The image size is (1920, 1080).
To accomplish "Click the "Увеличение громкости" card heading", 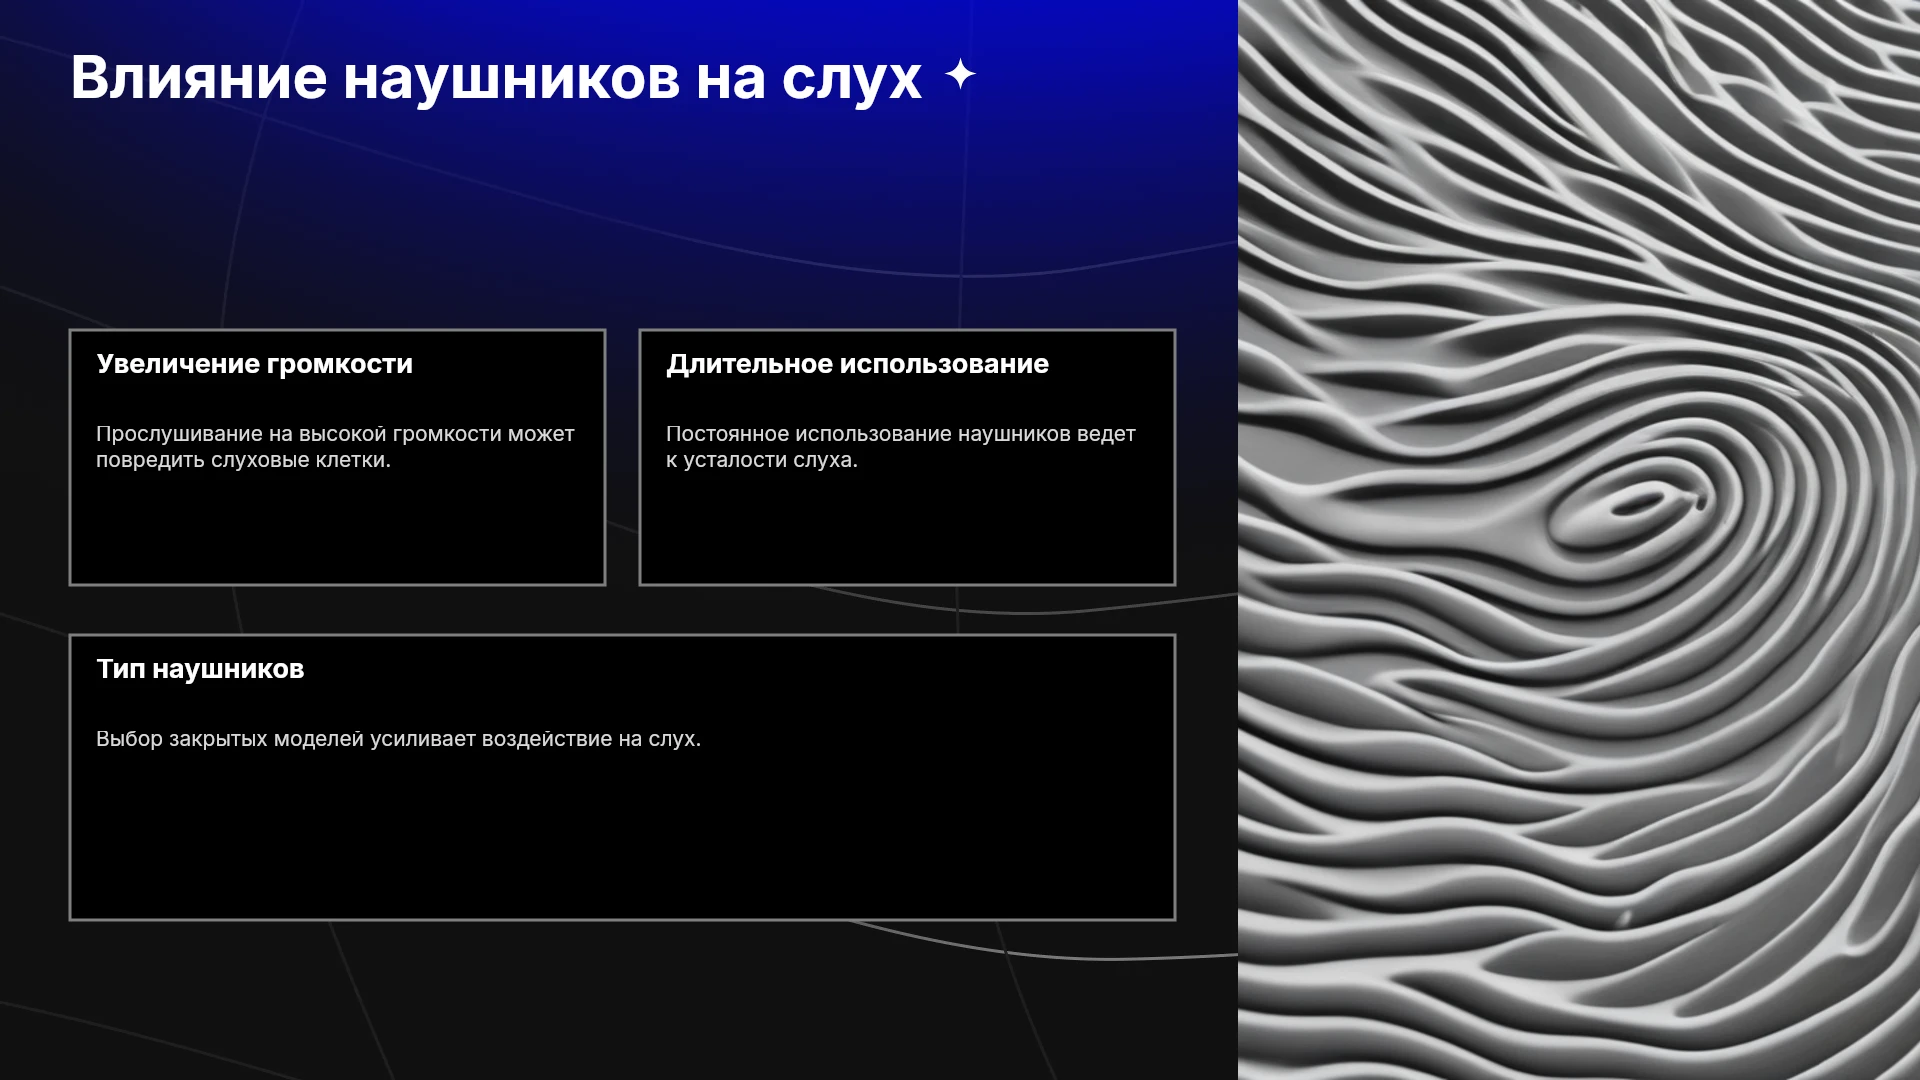I will 254,364.
